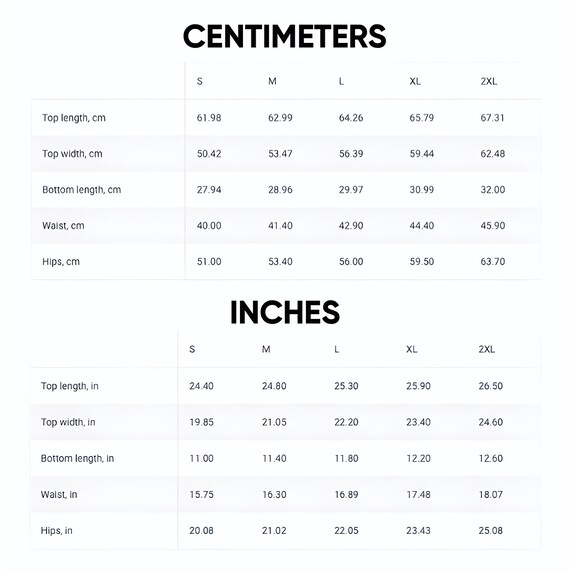Select the S column header in centimeters table
The height and width of the screenshot is (570, 570).
[200, 81]
